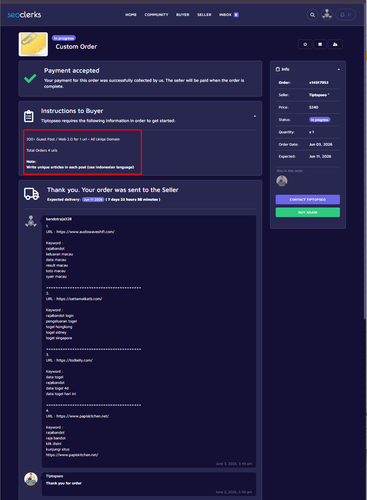
Task: Open the COMMUNITY menu
Action: pos(156,15)
